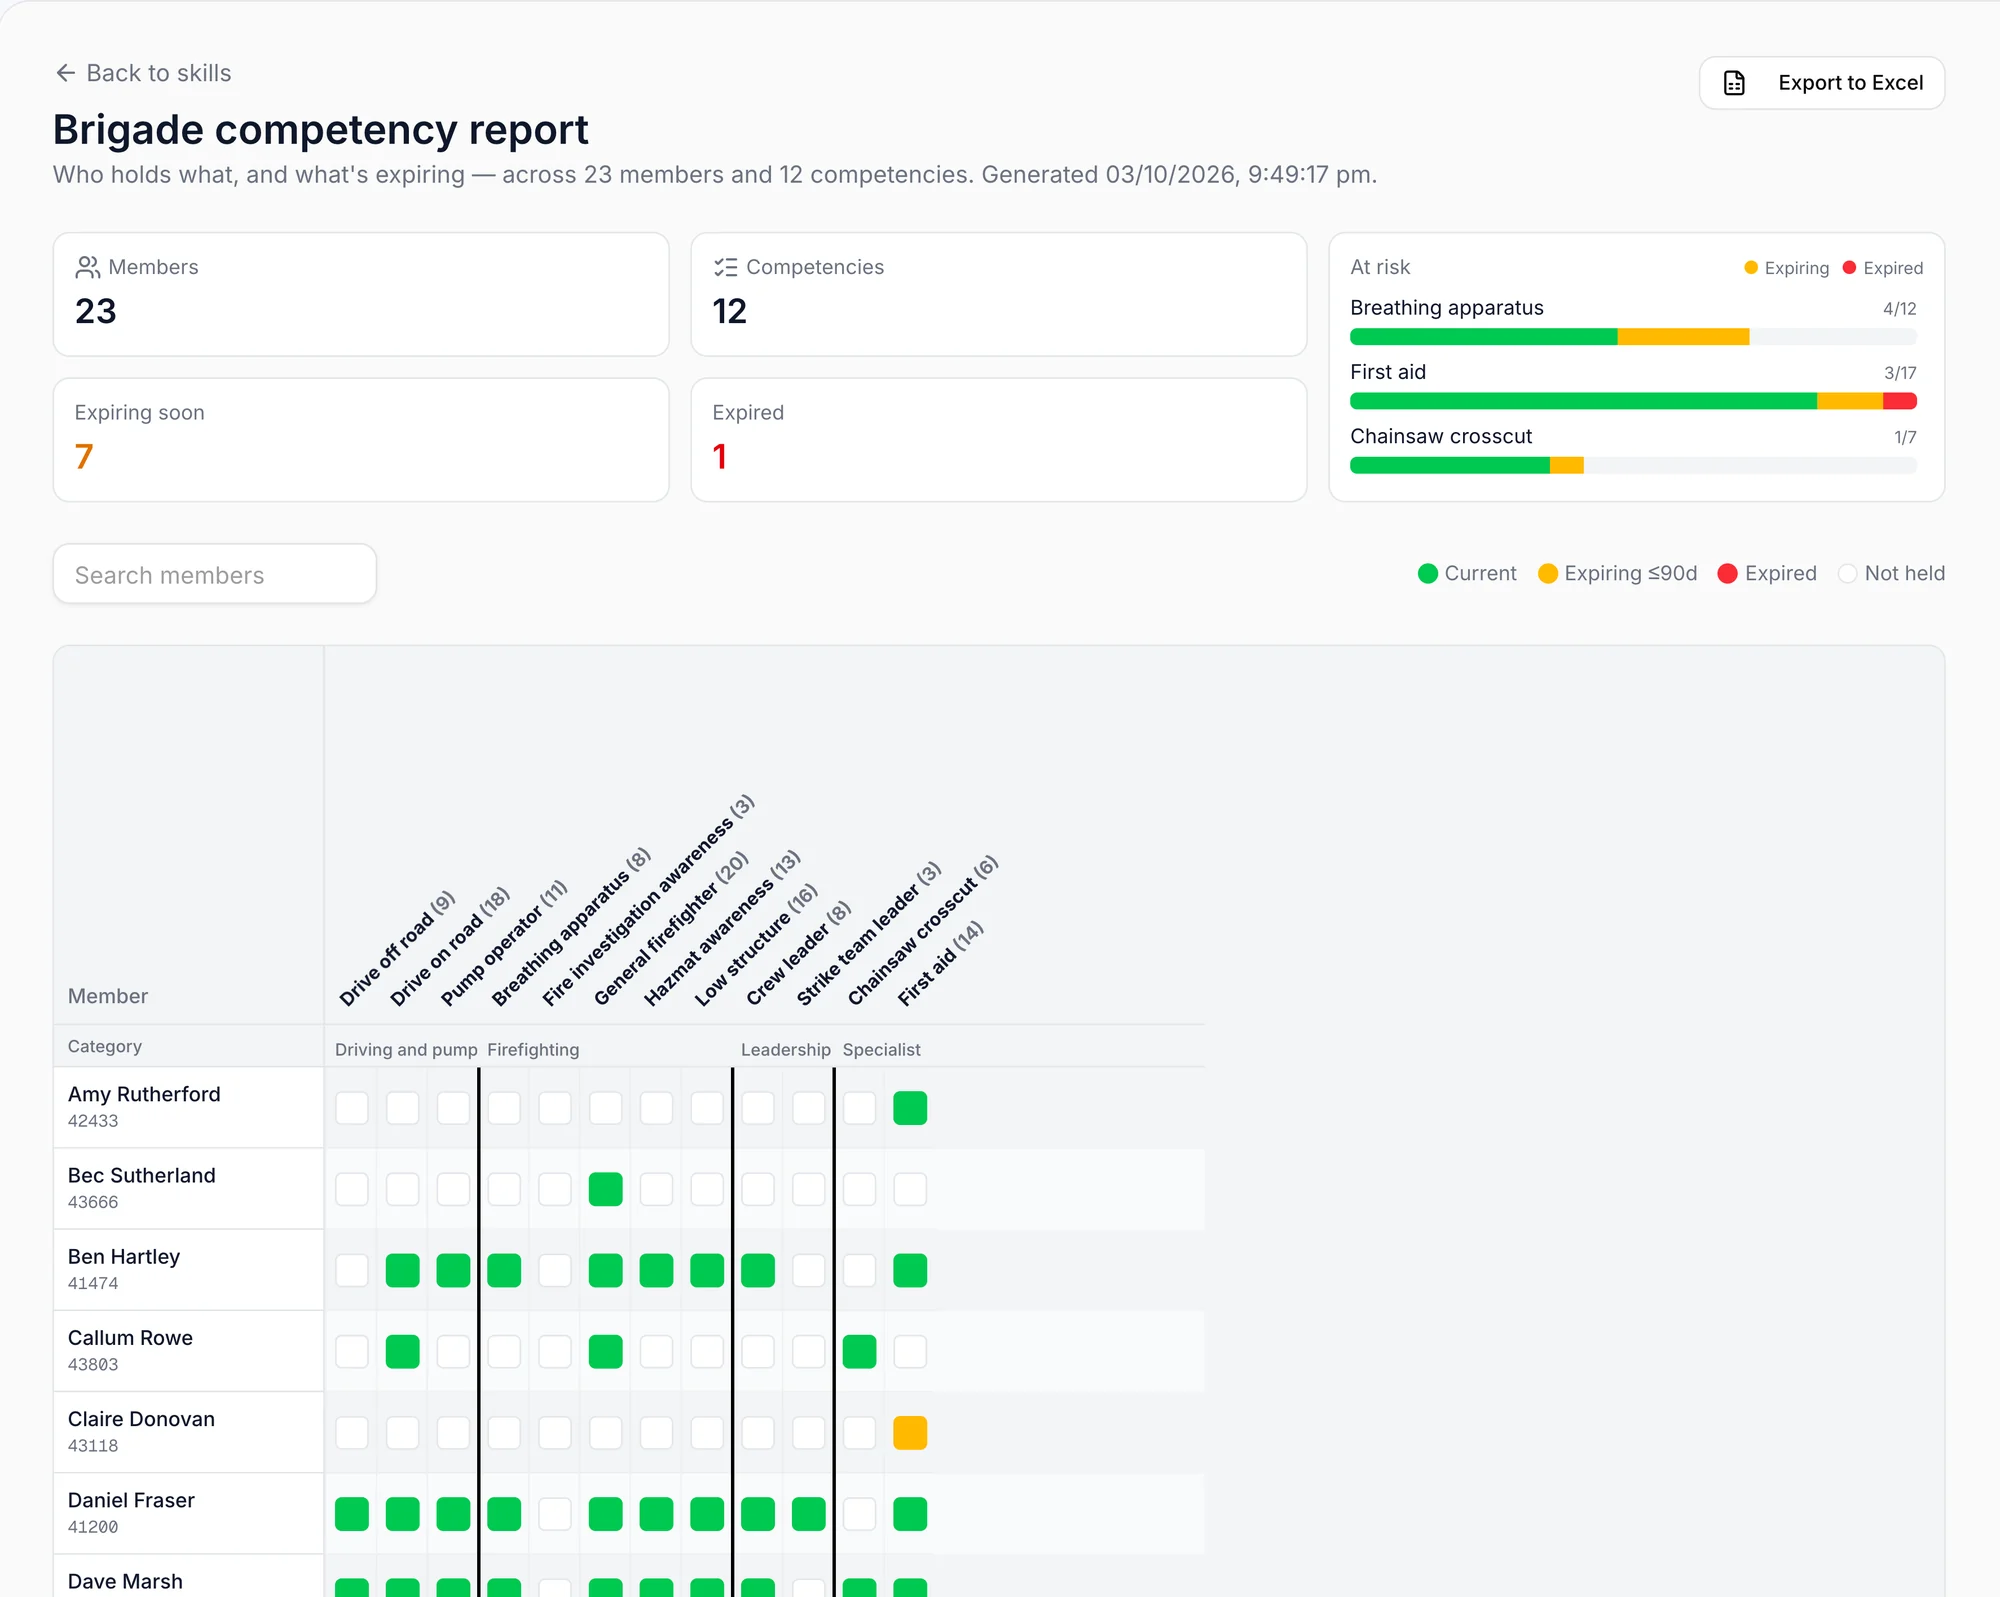Click the Member column header
2000x1597 pixels.
click(x=108, y=996)
